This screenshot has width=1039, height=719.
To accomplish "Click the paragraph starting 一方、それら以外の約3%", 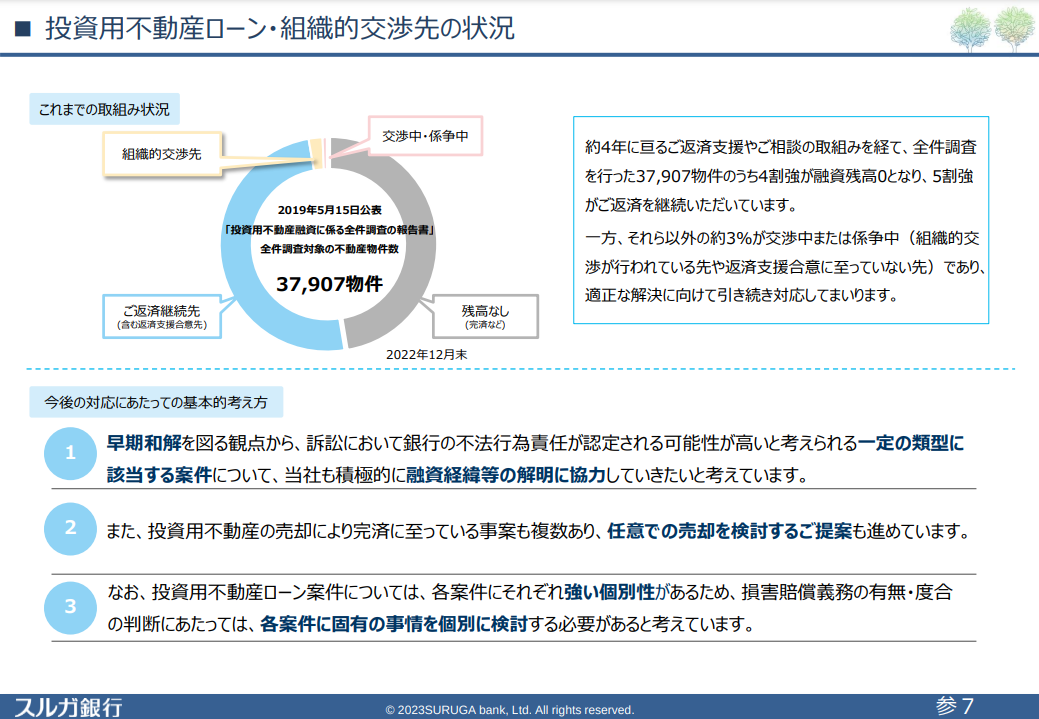I will (785, 266).
